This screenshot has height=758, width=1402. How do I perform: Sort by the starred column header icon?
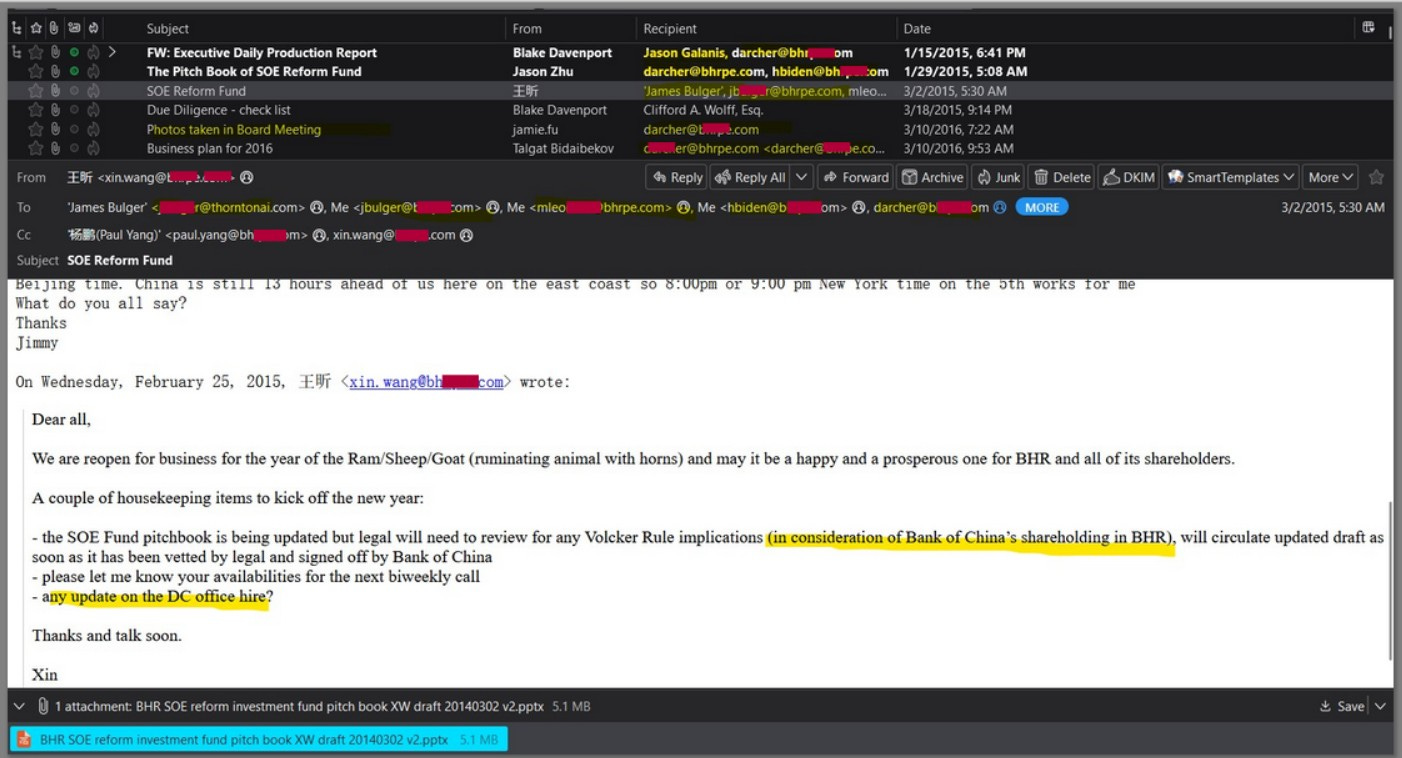[x=35, y=28]
